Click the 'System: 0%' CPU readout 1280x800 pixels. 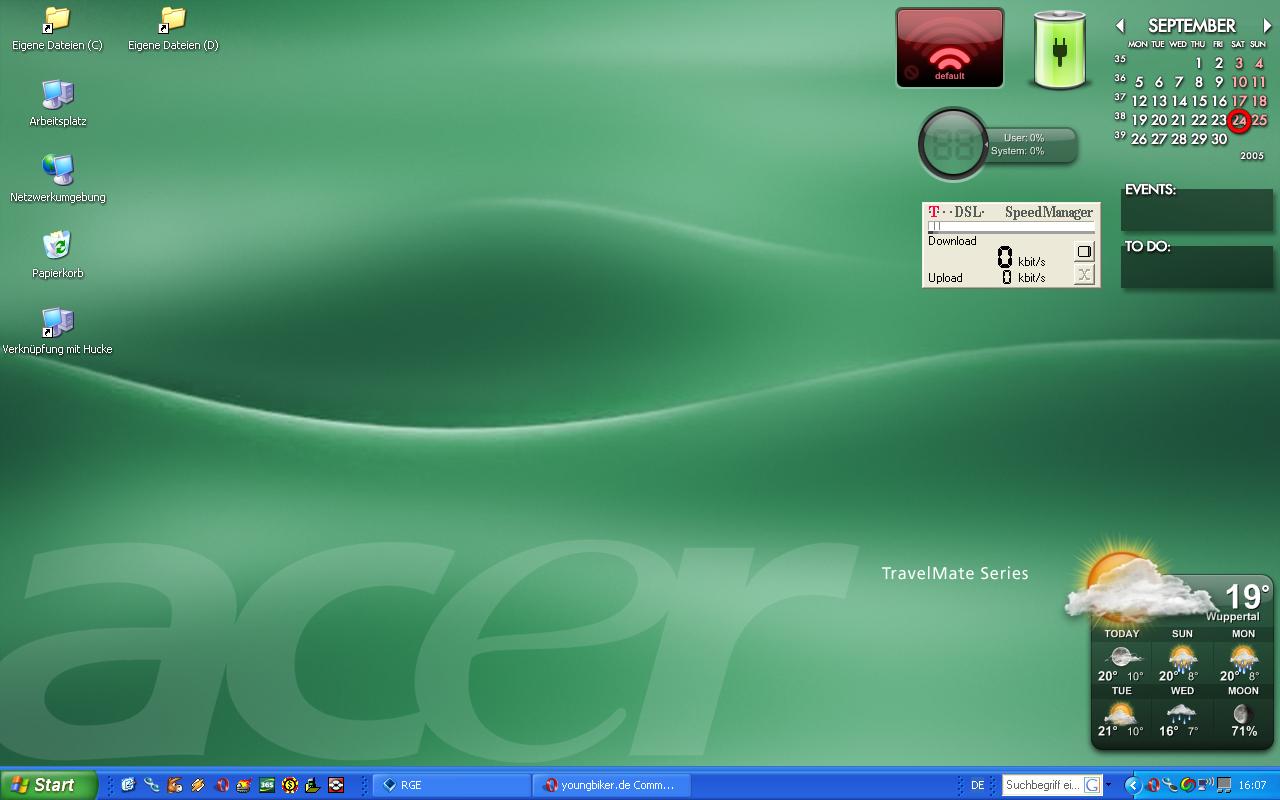click(1017, 151)
